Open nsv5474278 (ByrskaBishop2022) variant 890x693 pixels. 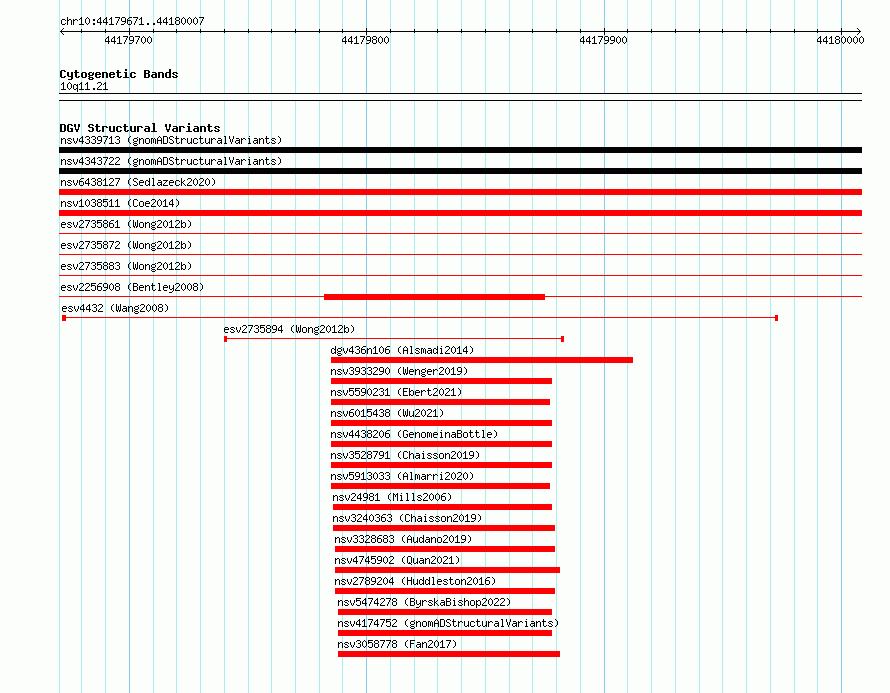pyautogui.click(x=424, y=602)
